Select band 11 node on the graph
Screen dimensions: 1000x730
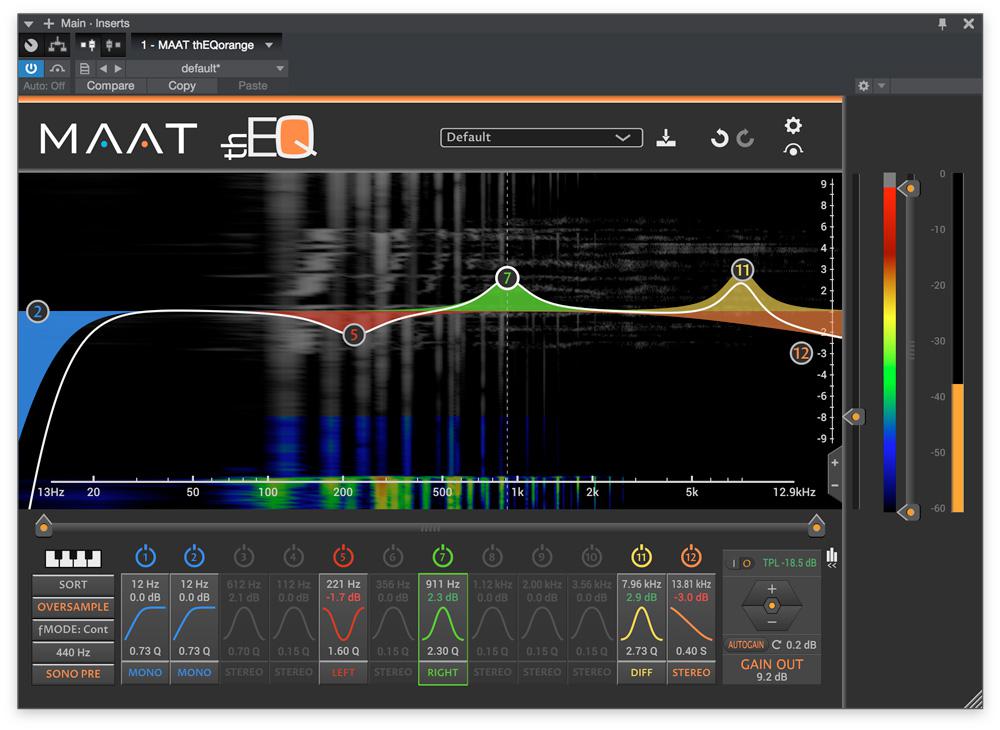(742, 270)
